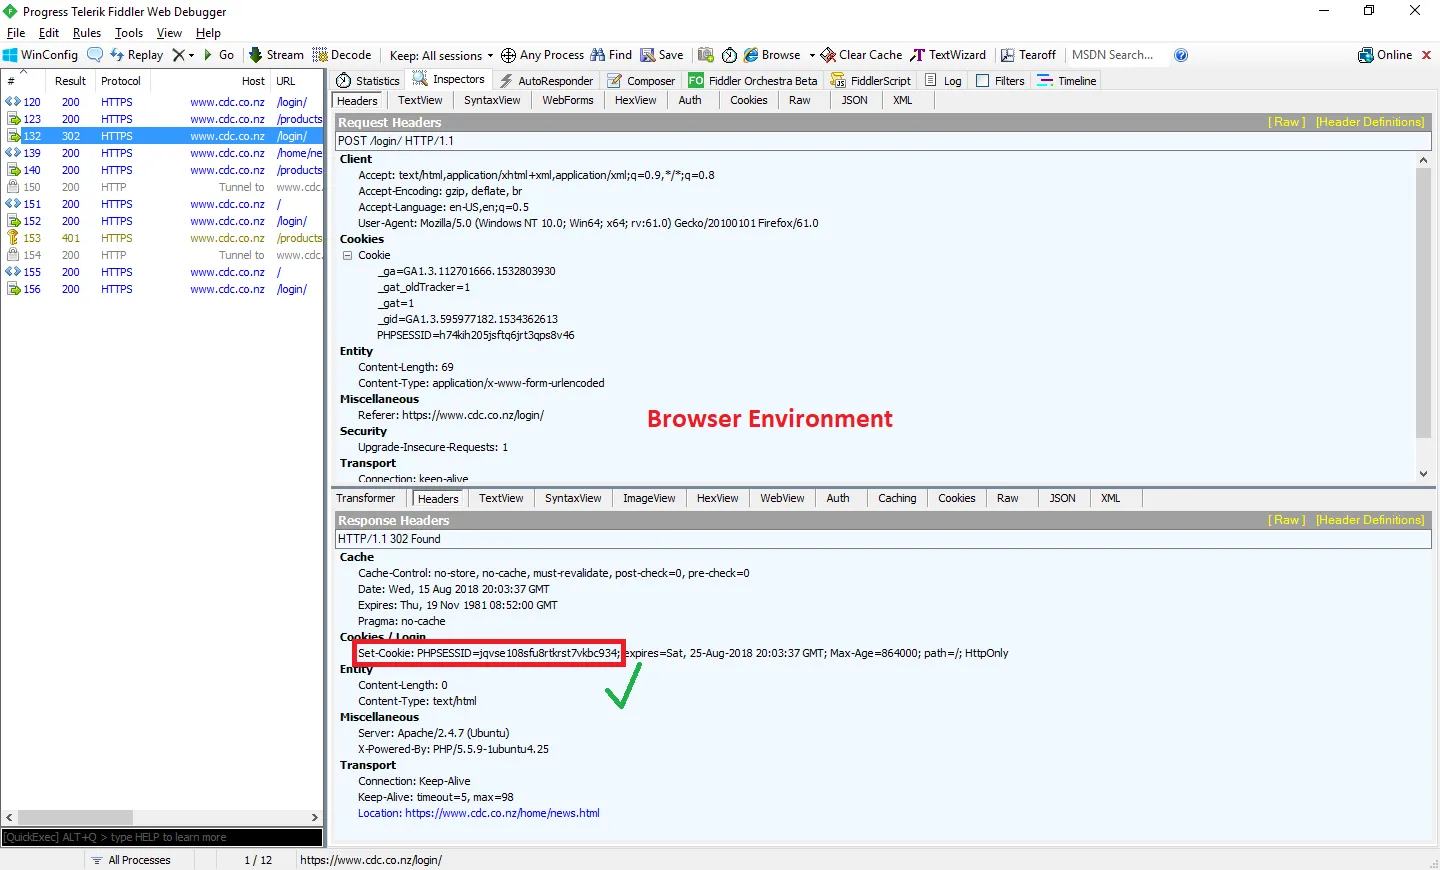This screenshot has width=1440, height=870.
Task: Open the AutoResponder tab
Action: pos(546,81)
